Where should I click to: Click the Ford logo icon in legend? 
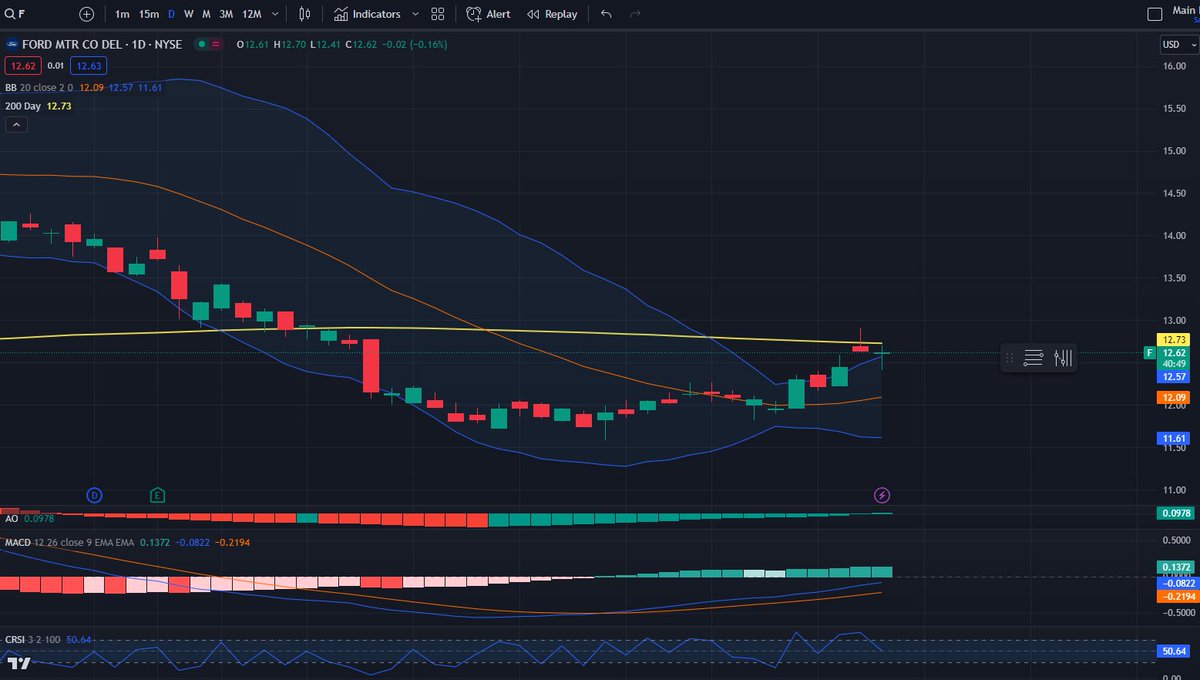point(11,44)
